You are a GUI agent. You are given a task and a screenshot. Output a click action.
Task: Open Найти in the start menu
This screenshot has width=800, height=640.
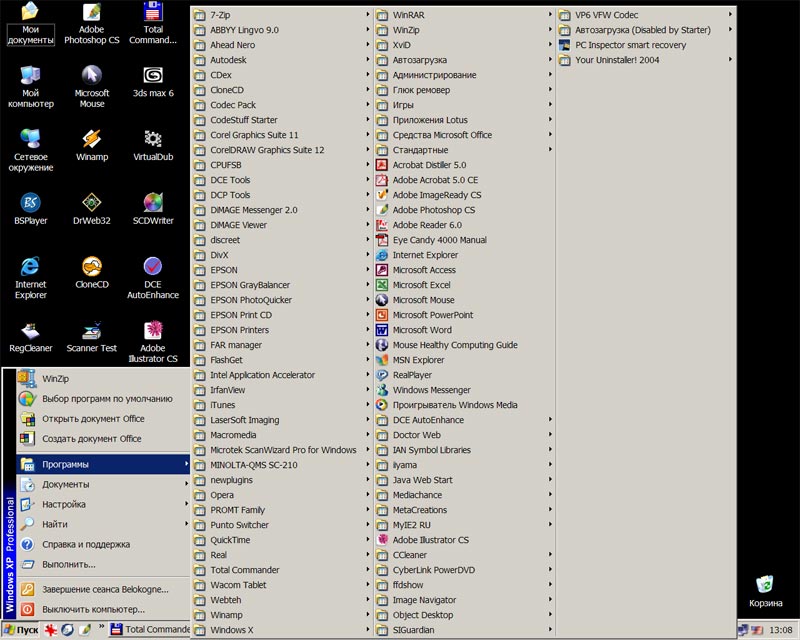tap(103, 524)
